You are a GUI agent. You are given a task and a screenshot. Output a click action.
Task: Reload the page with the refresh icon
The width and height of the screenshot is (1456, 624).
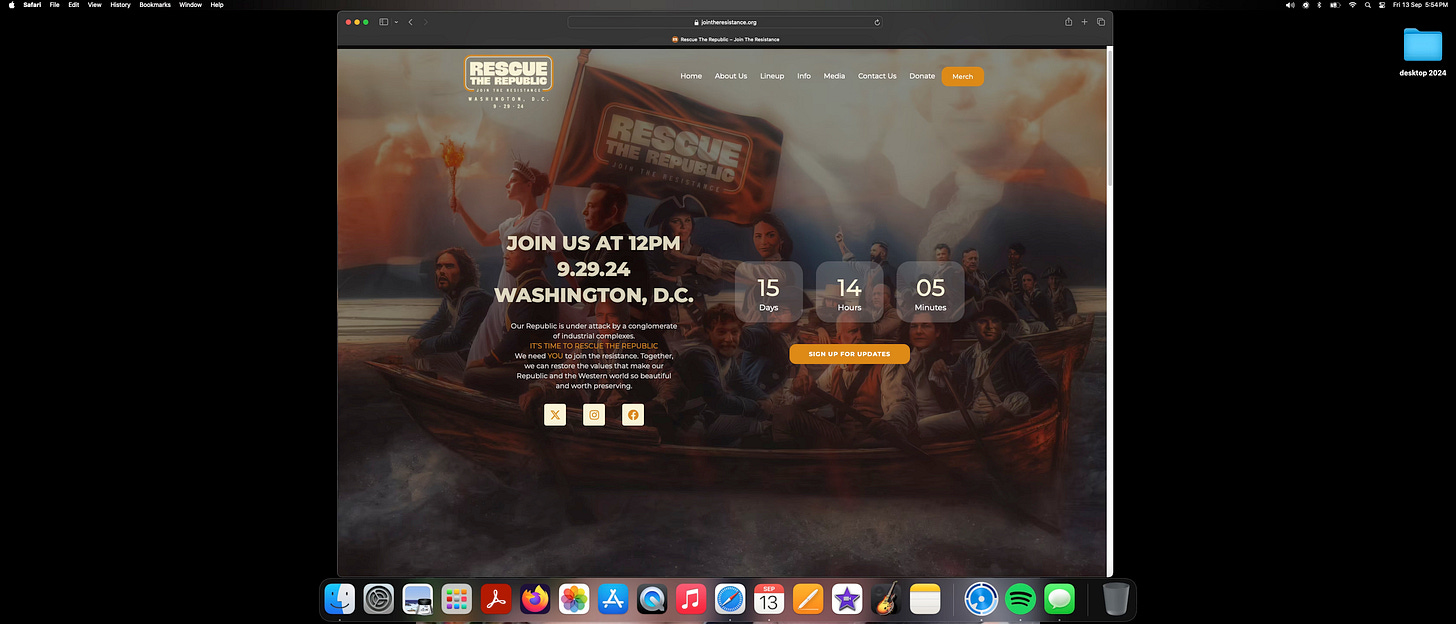point(877,22)
